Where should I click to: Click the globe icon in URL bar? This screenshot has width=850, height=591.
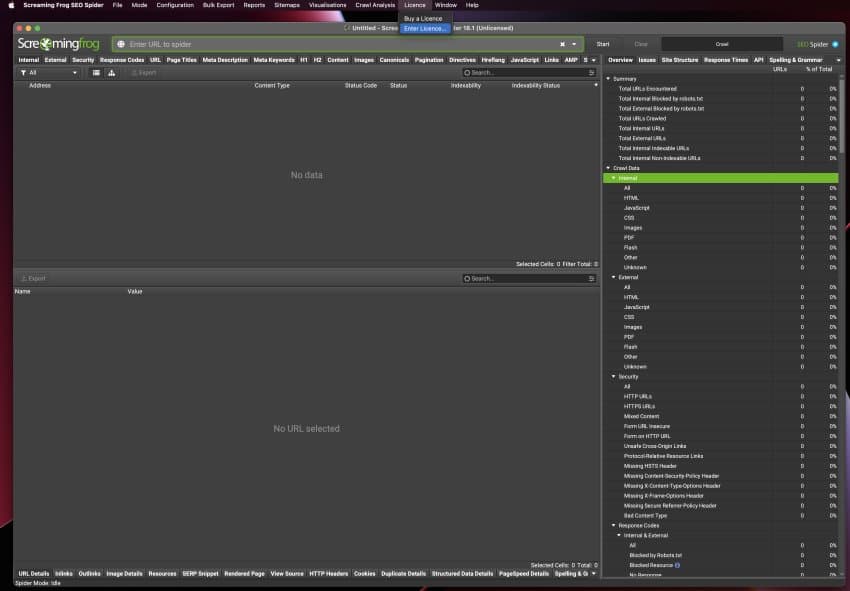tap(121, 44)
